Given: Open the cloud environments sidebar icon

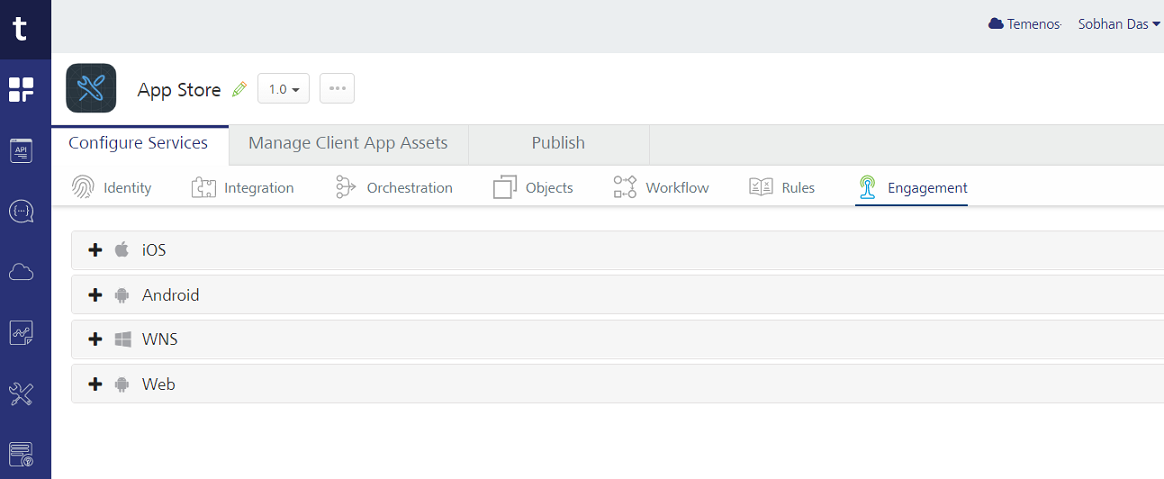Looking at the screenshot, I should 21,272.
